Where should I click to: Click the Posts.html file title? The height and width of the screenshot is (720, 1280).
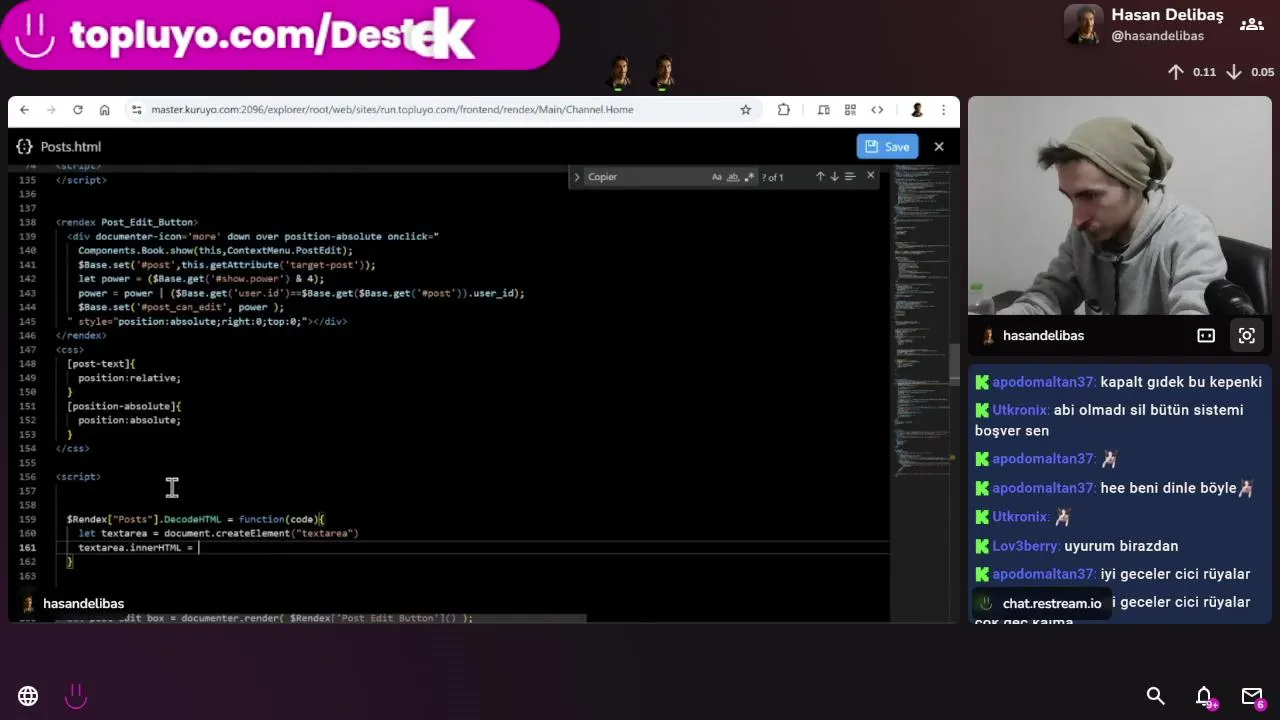click(x=71, y=147)
